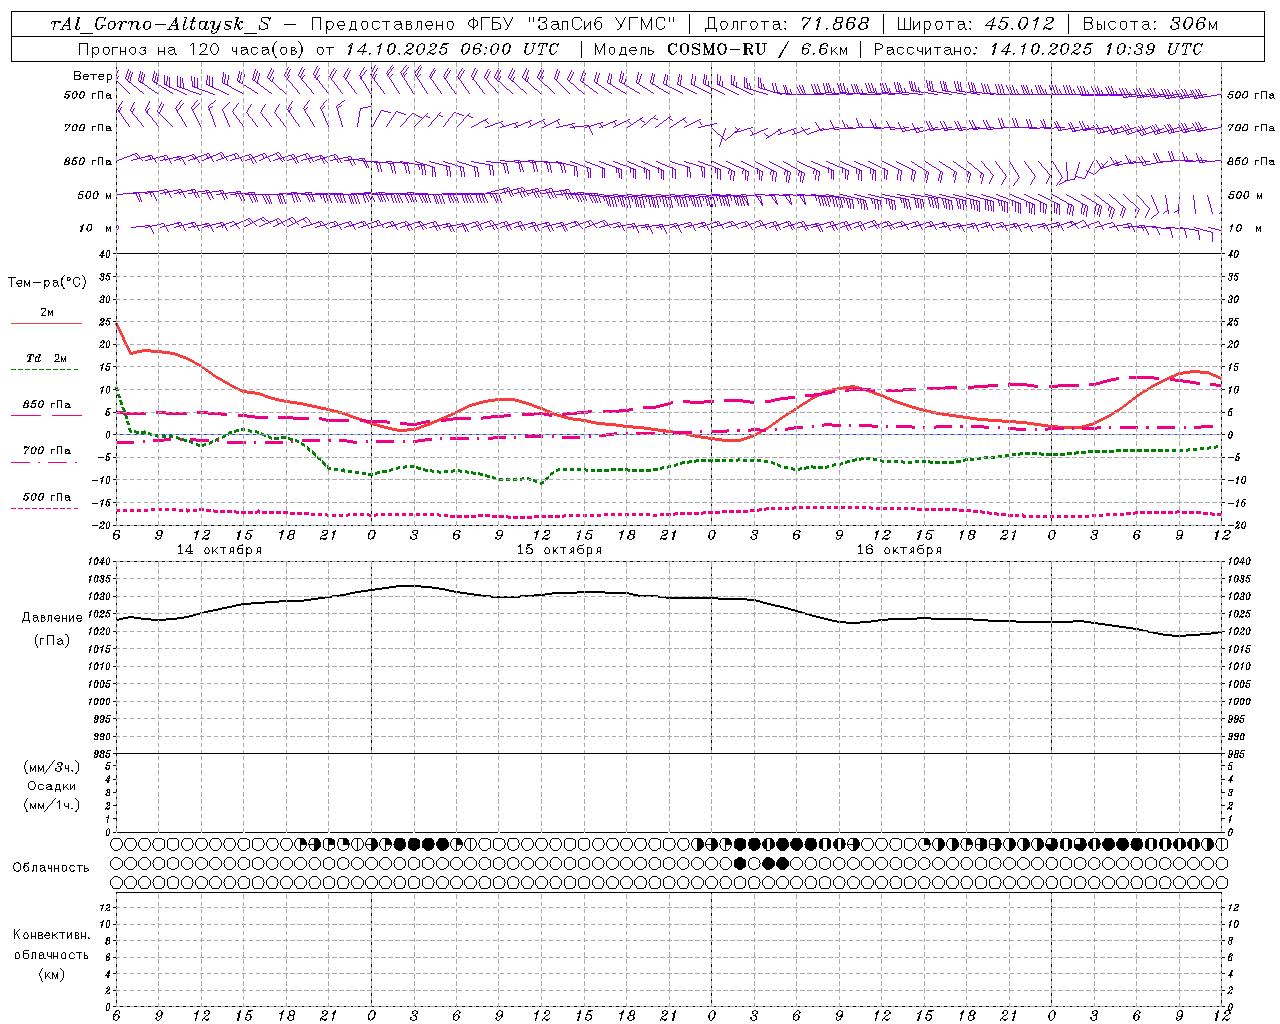Select the 2м temperature legend label
The height and width of the screenshot is (1024, 1280).
point(47,313)
